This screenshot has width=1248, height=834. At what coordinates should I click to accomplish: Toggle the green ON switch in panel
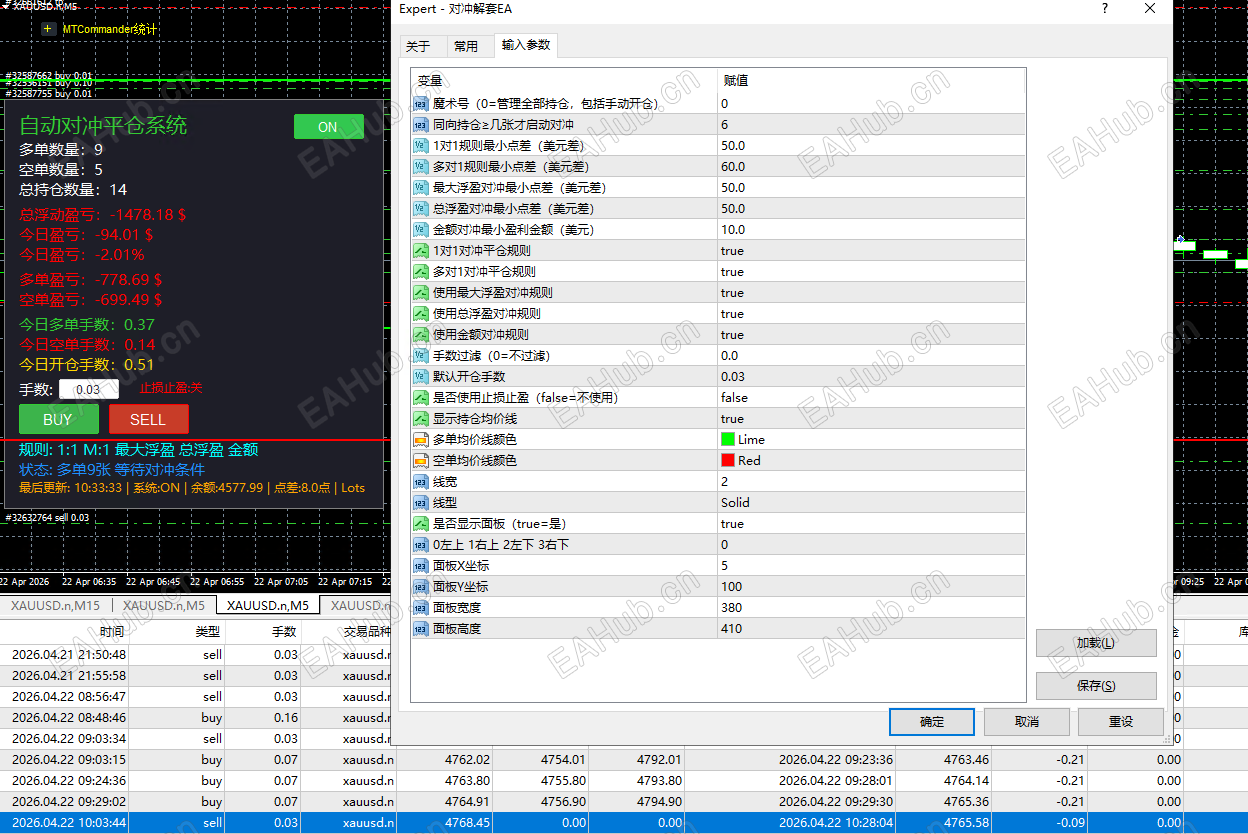(x=328, y=127)
